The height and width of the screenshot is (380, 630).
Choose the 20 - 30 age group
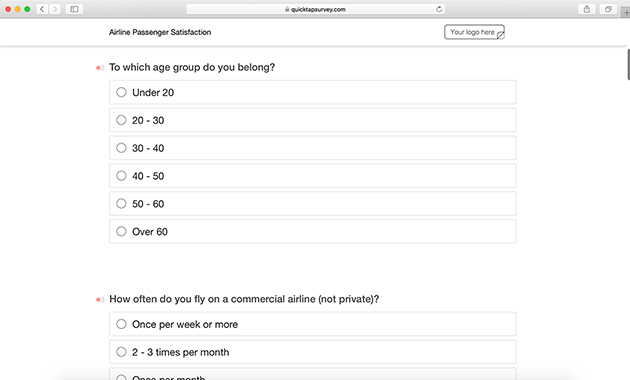[x=313, y=120]
